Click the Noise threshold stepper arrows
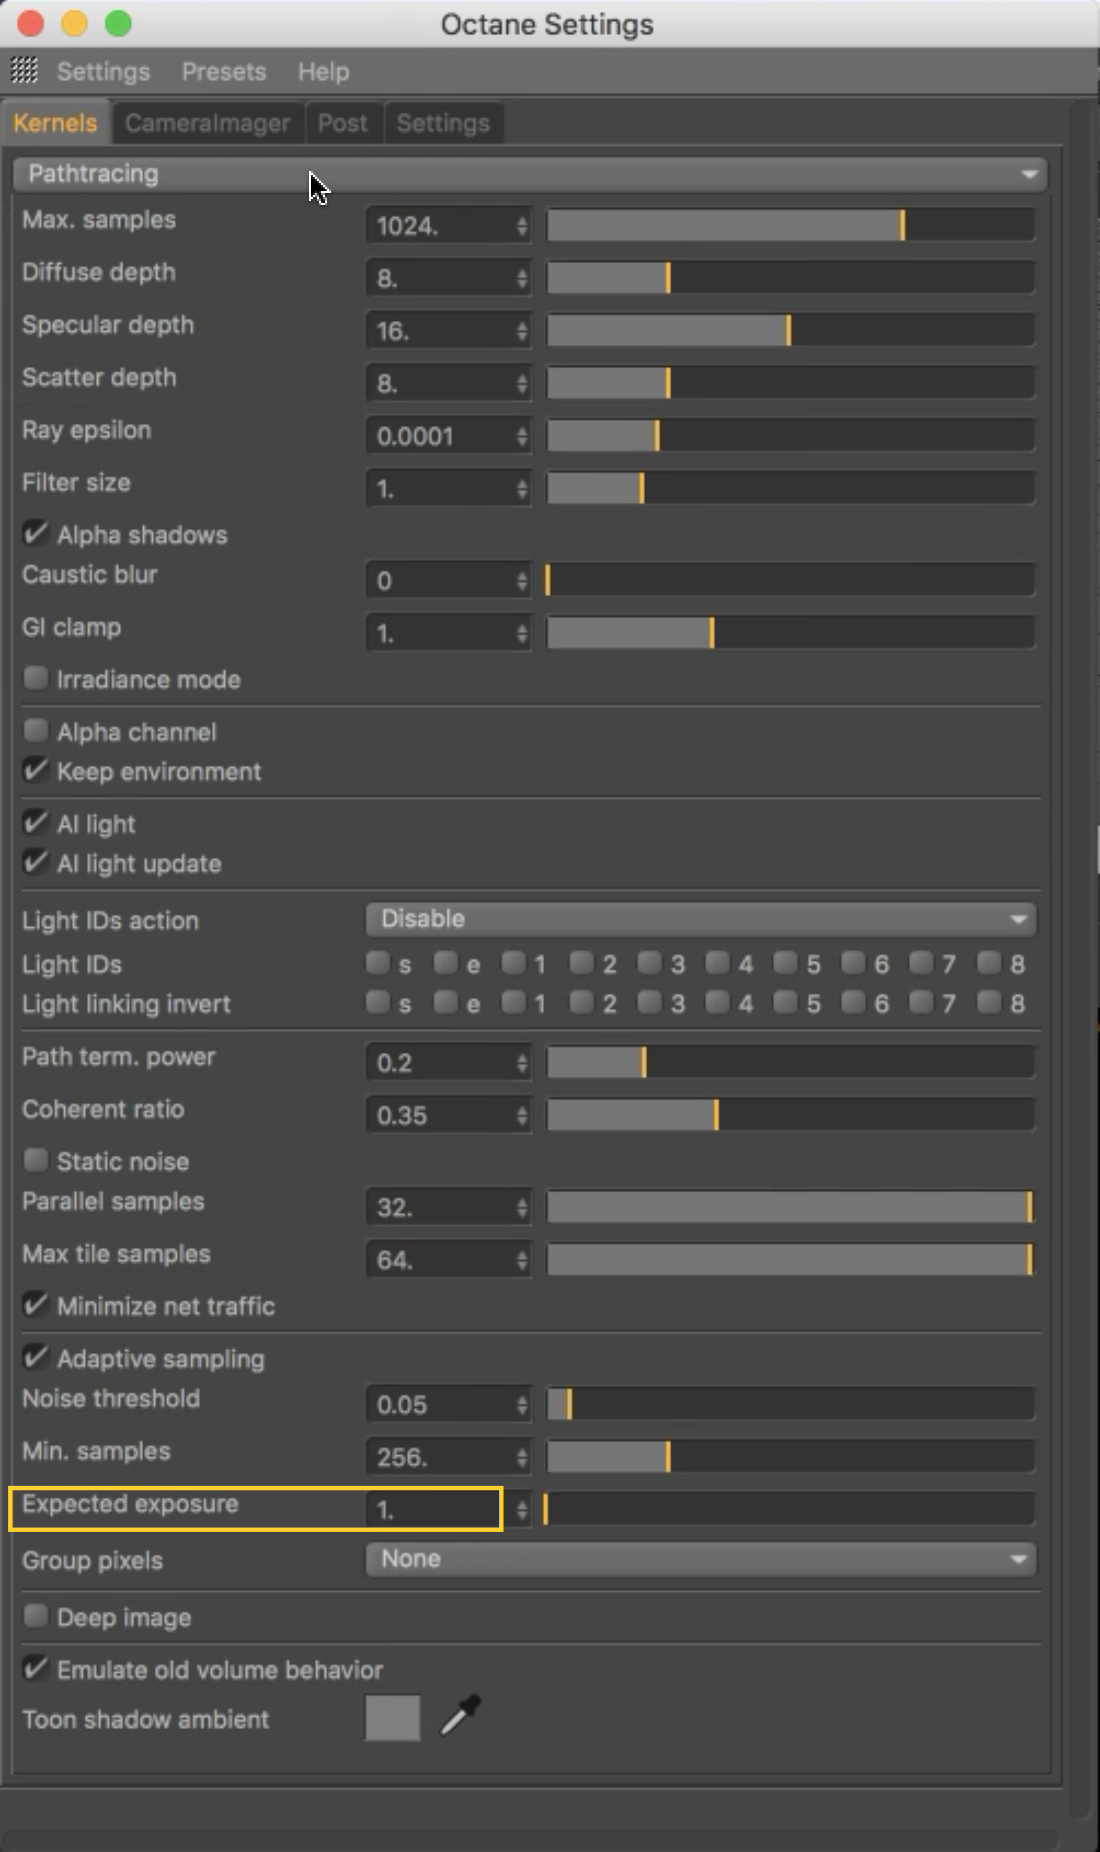 [x=522, y=1405]
